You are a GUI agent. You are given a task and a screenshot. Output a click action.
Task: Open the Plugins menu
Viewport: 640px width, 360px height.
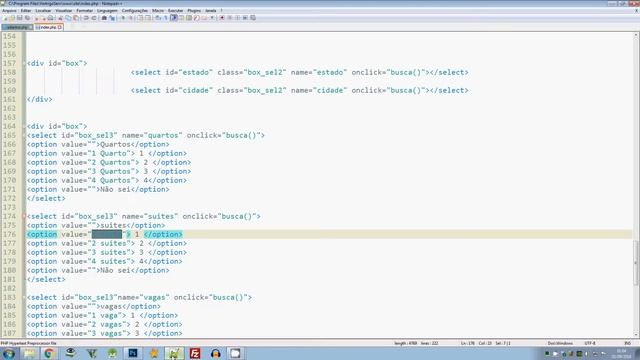point(194,11)
